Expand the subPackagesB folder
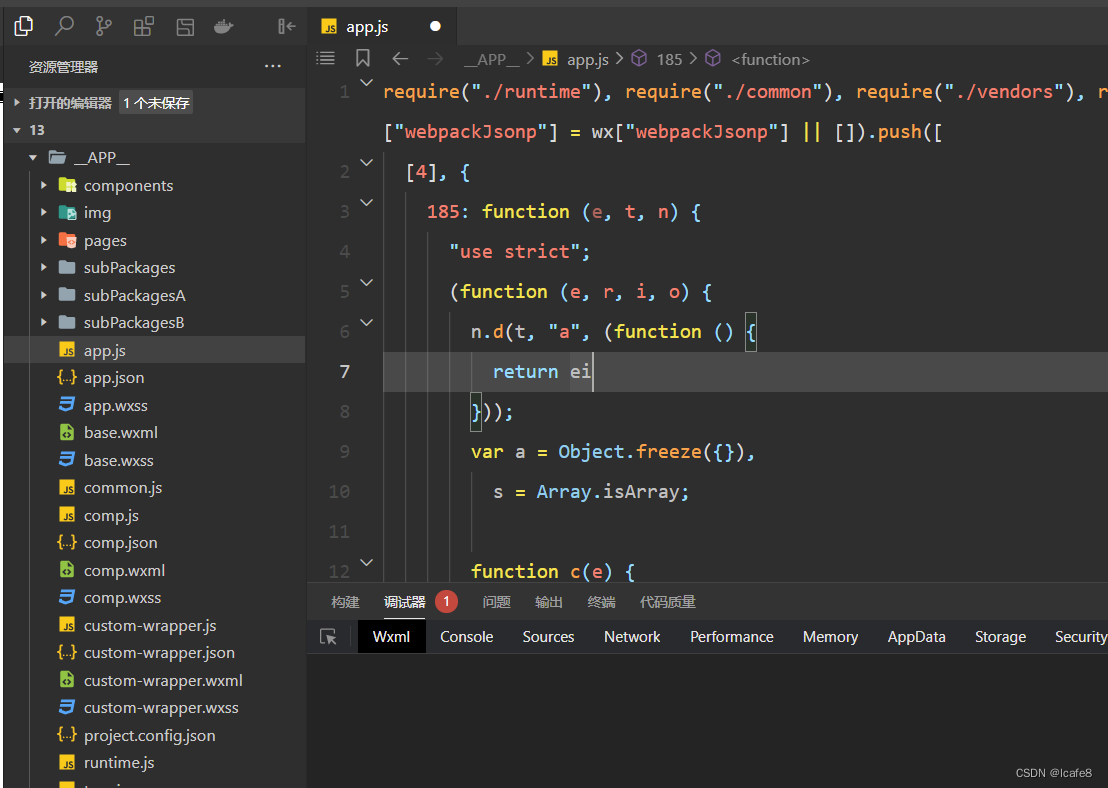 44,322
